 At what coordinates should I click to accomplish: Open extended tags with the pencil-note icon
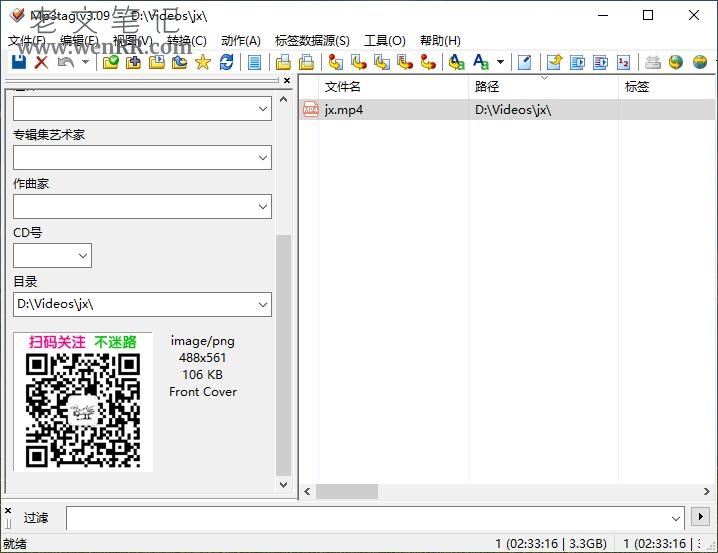[525, 62]
